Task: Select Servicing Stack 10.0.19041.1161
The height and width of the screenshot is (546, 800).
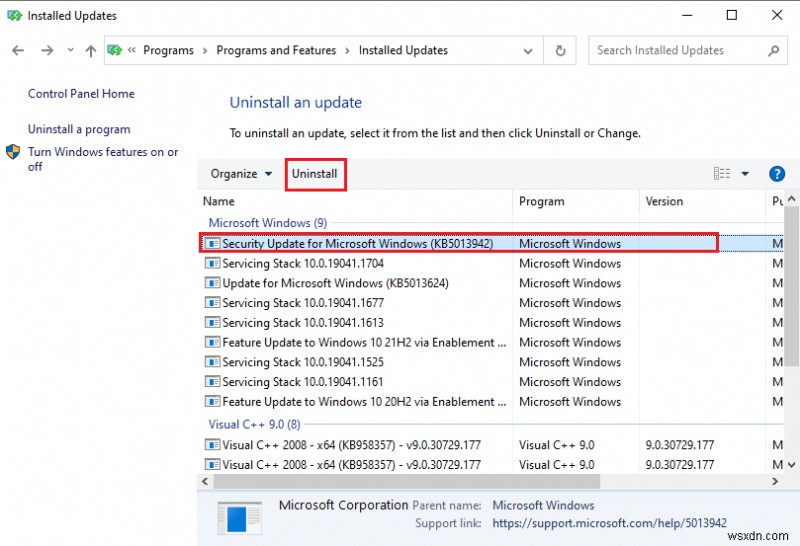Action: point(303,382)
